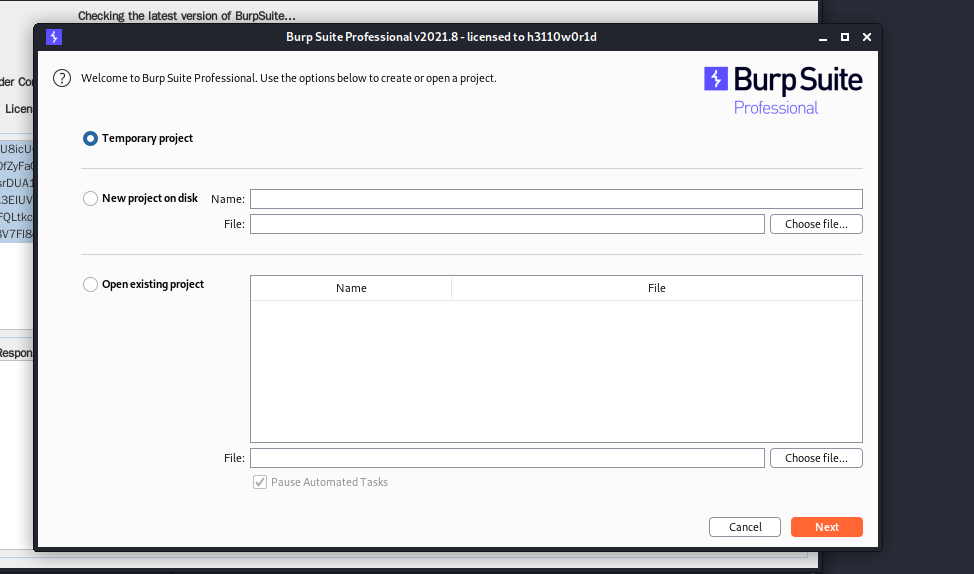Image resolution: width=974 pixels, height=574 pixels.
Task: Sort the project table by Name column
Action: point(351,288)
